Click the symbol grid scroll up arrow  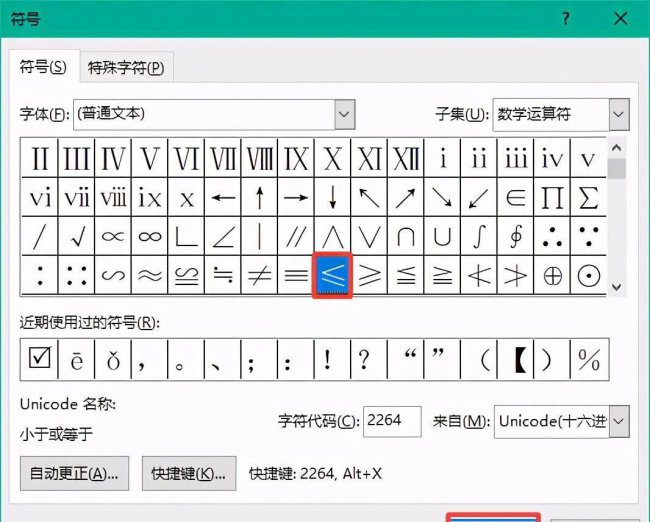(616, 147)
